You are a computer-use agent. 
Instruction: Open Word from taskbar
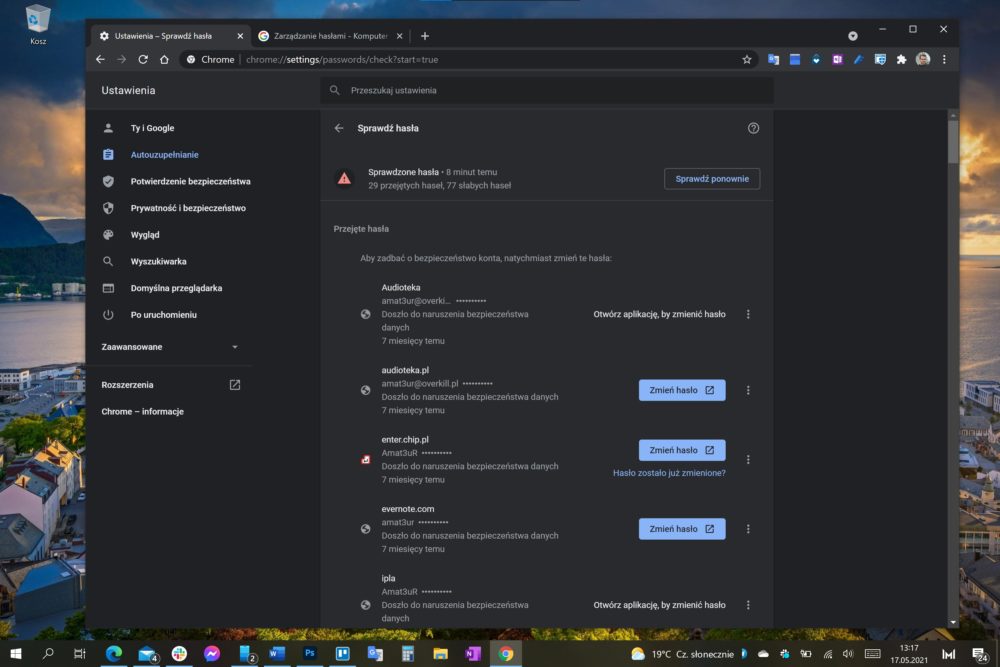(277, 654)
